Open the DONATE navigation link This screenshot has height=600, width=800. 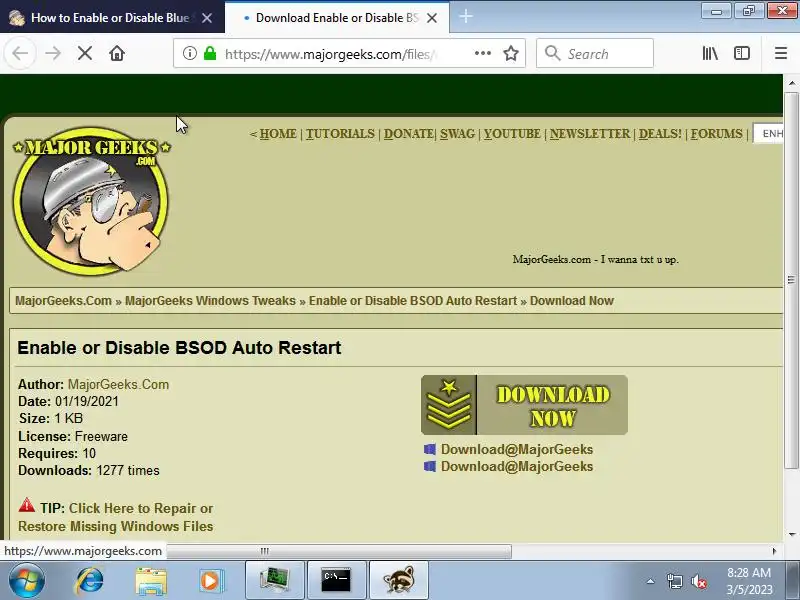[x=409, y=134]
